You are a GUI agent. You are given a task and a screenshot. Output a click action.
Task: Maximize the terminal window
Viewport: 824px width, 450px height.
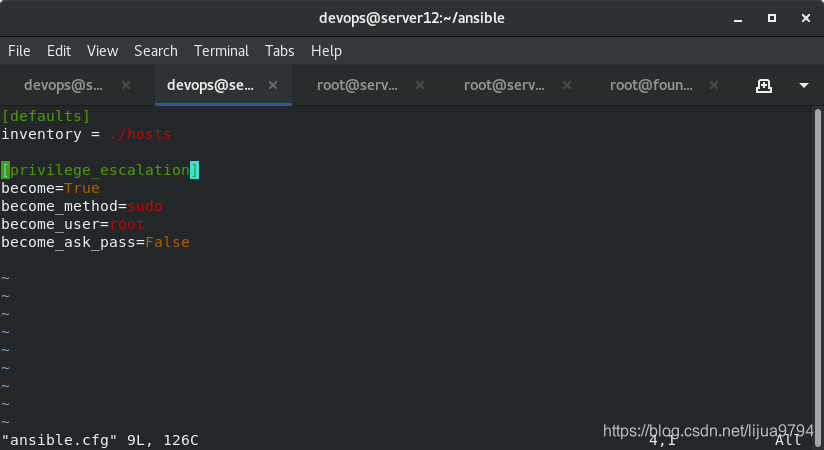(x=771, y=18)
